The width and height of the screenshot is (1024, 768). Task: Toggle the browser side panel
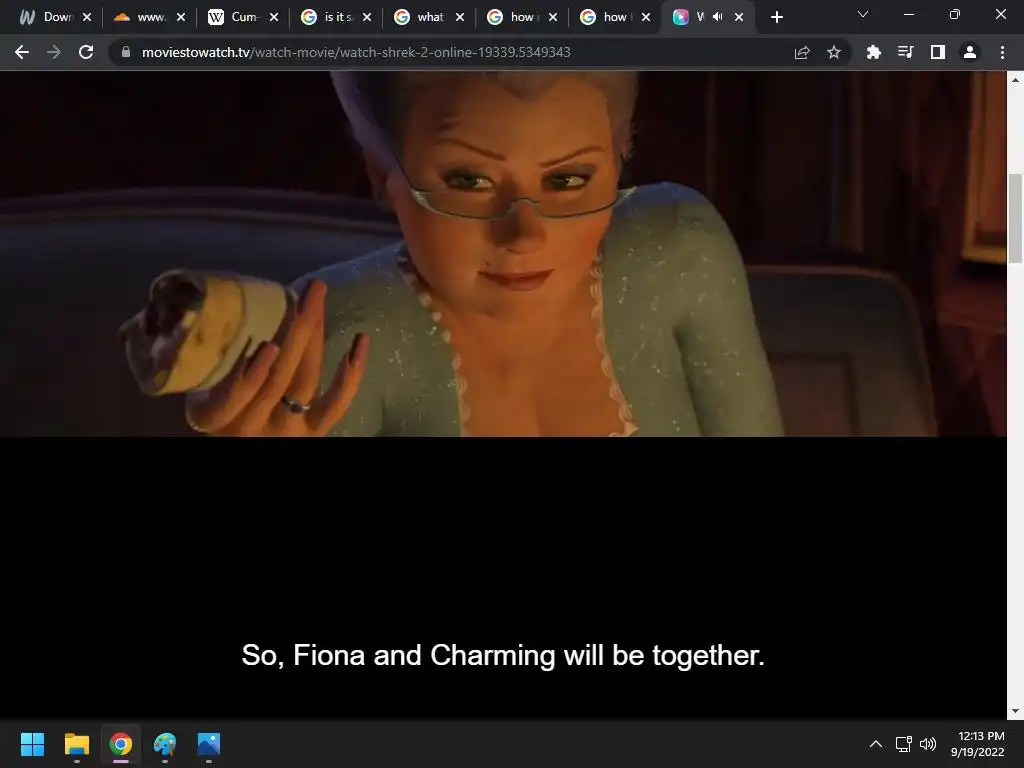(937, 52)
